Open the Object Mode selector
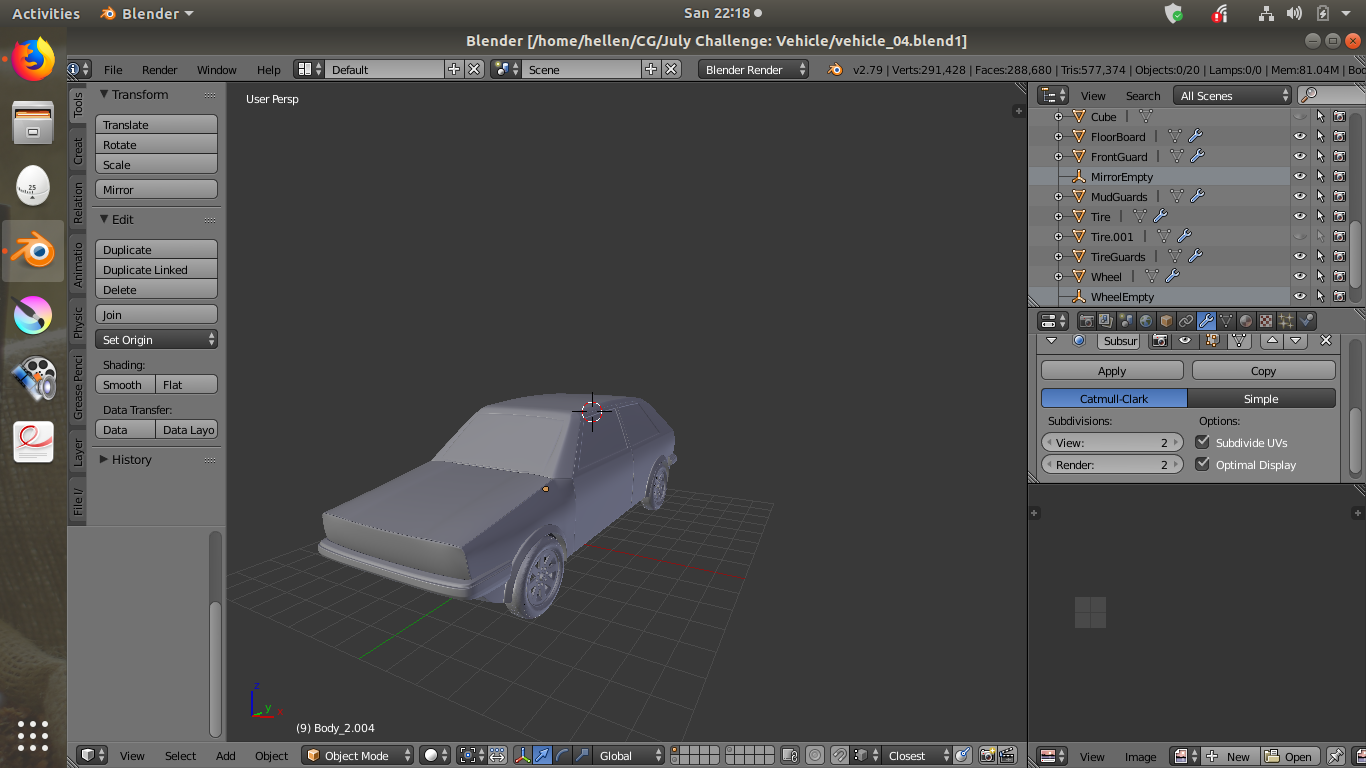Image resolution: width=1366 pixels, height=768 pixels. click(x=358, y=756)
